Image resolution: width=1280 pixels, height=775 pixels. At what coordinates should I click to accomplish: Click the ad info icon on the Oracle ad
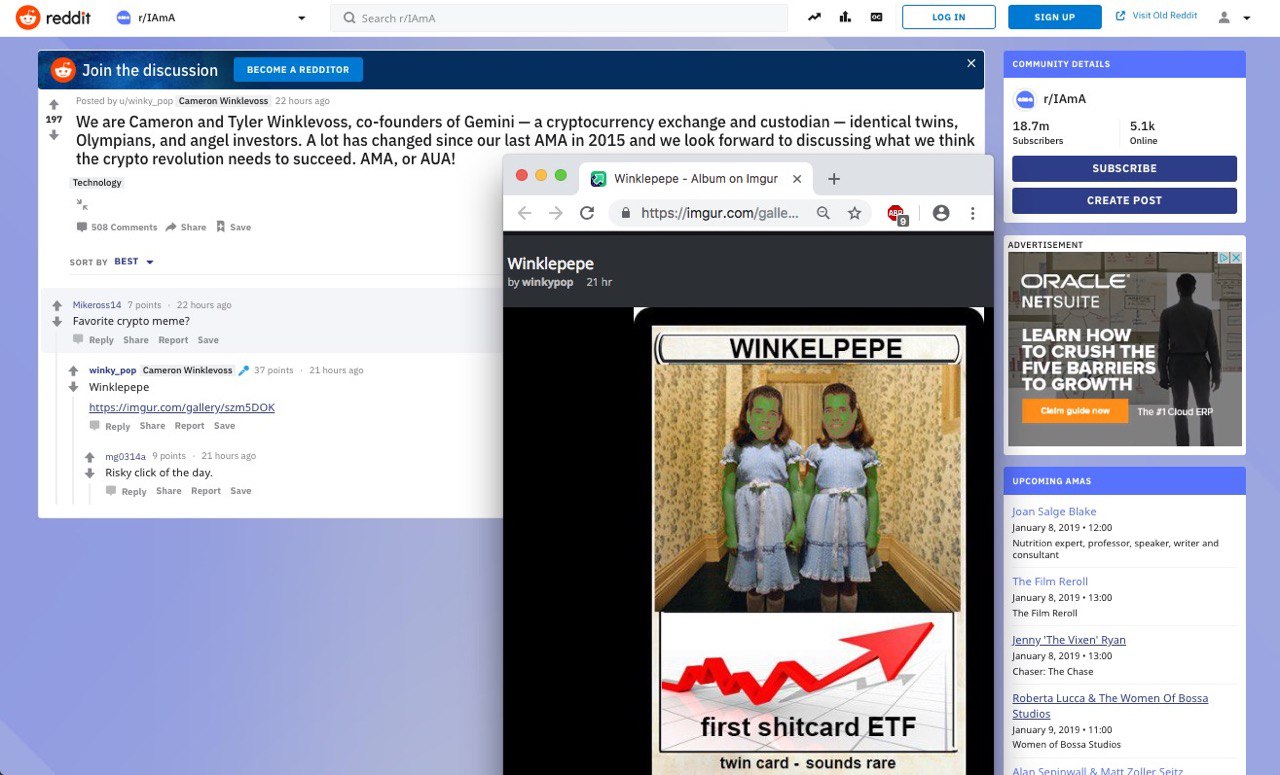point(1224,258)
